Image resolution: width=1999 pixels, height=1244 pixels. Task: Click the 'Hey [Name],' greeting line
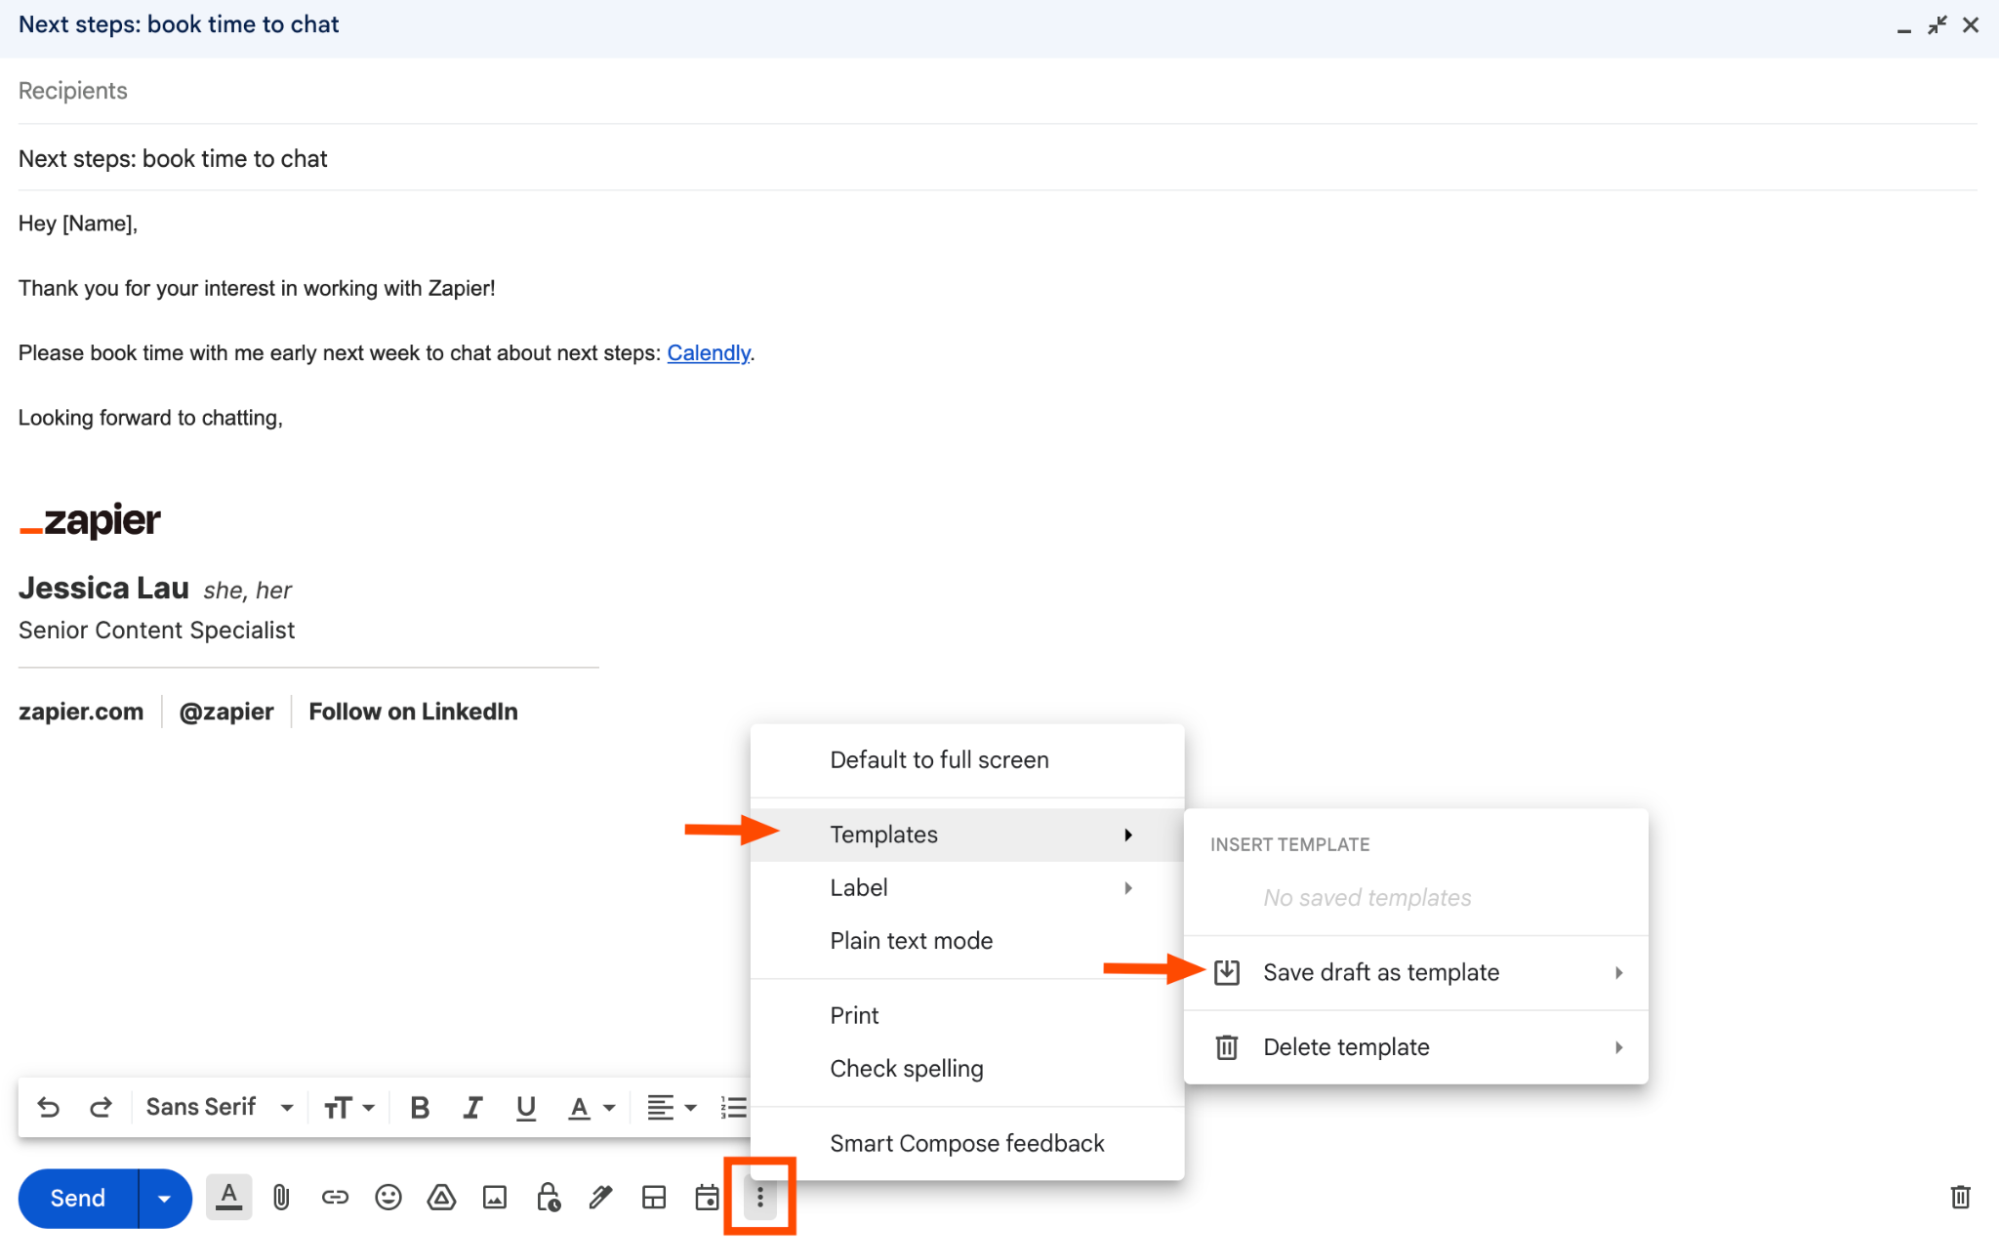tap(78, 224)
